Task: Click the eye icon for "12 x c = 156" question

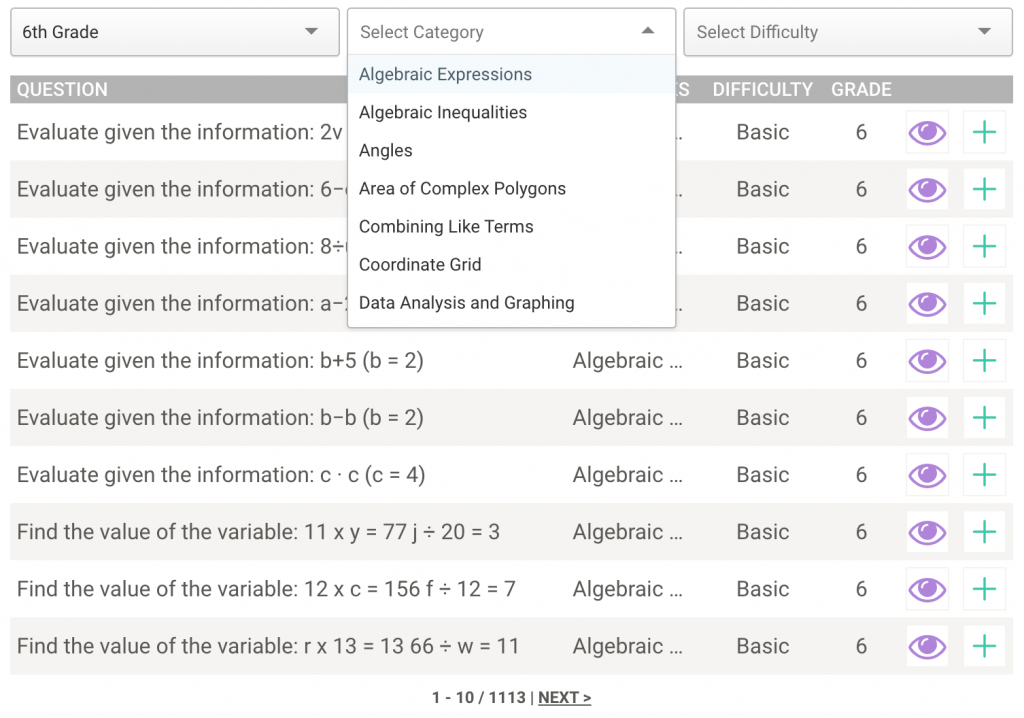Action: pyautogui.click(x=926, y=589)
